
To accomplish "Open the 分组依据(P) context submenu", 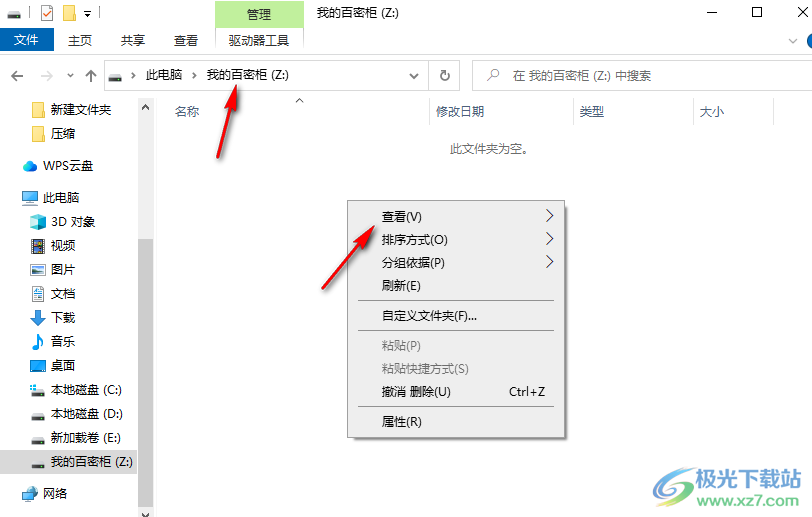I will (x=456, y=263).
